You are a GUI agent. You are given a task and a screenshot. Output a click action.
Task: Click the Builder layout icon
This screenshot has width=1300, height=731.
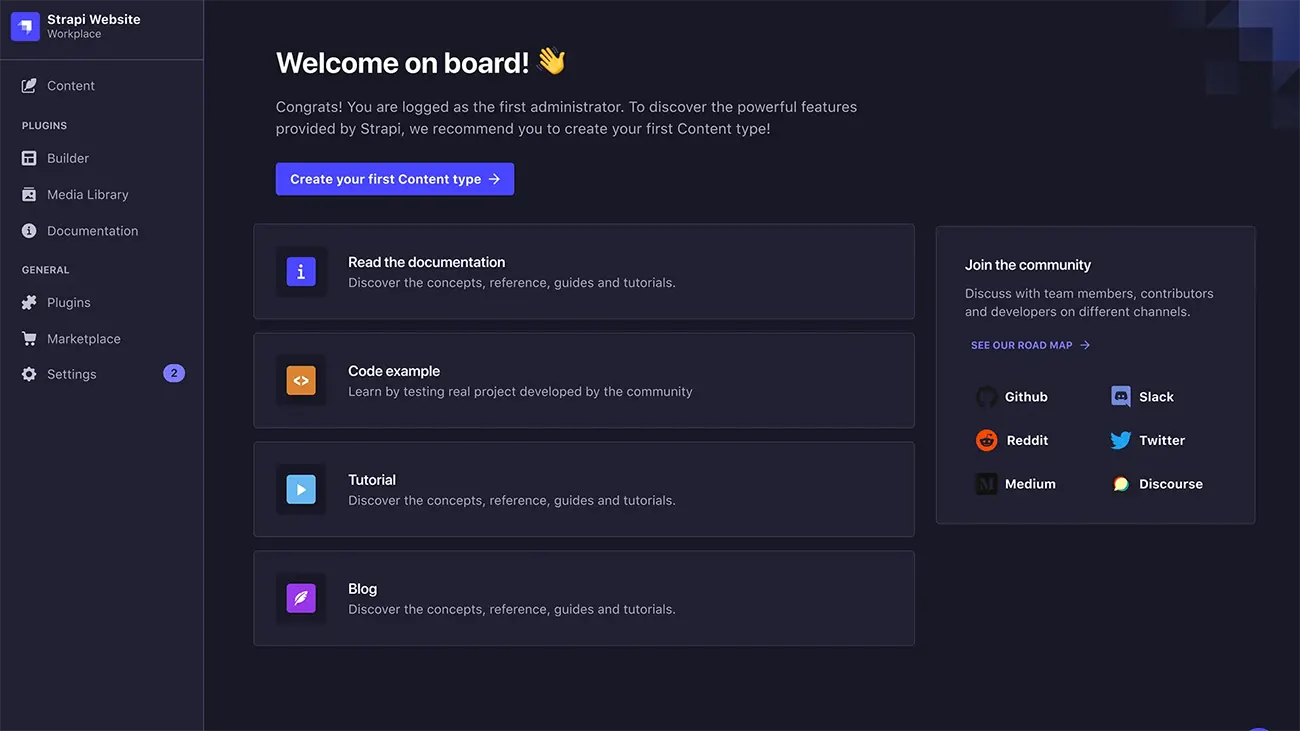point(29,158)
